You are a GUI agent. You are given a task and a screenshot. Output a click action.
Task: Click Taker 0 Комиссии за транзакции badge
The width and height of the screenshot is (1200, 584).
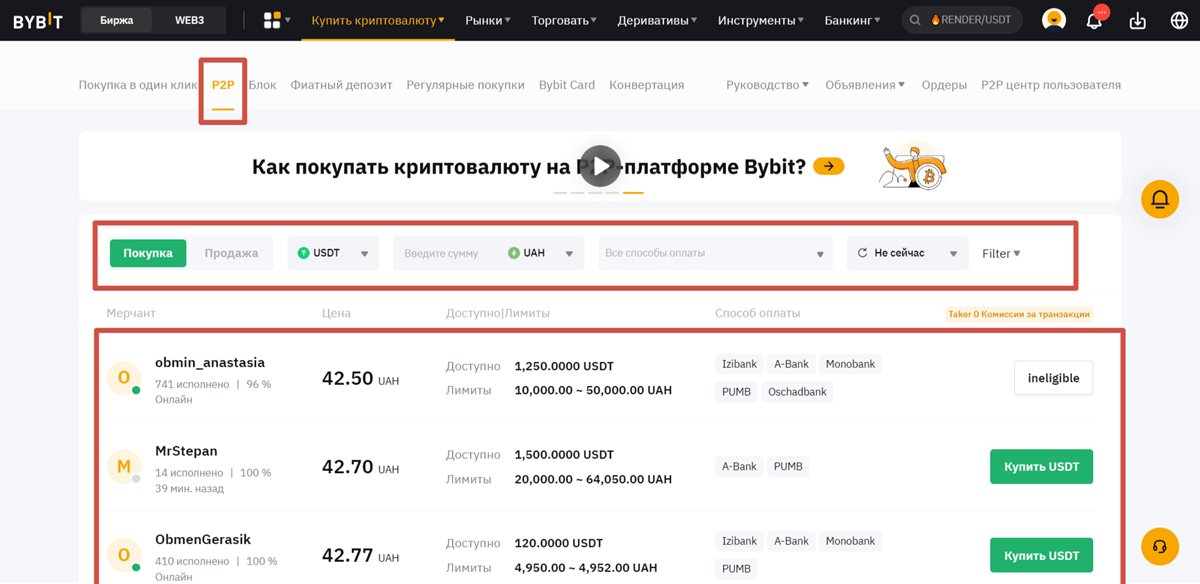(1019, 314)
